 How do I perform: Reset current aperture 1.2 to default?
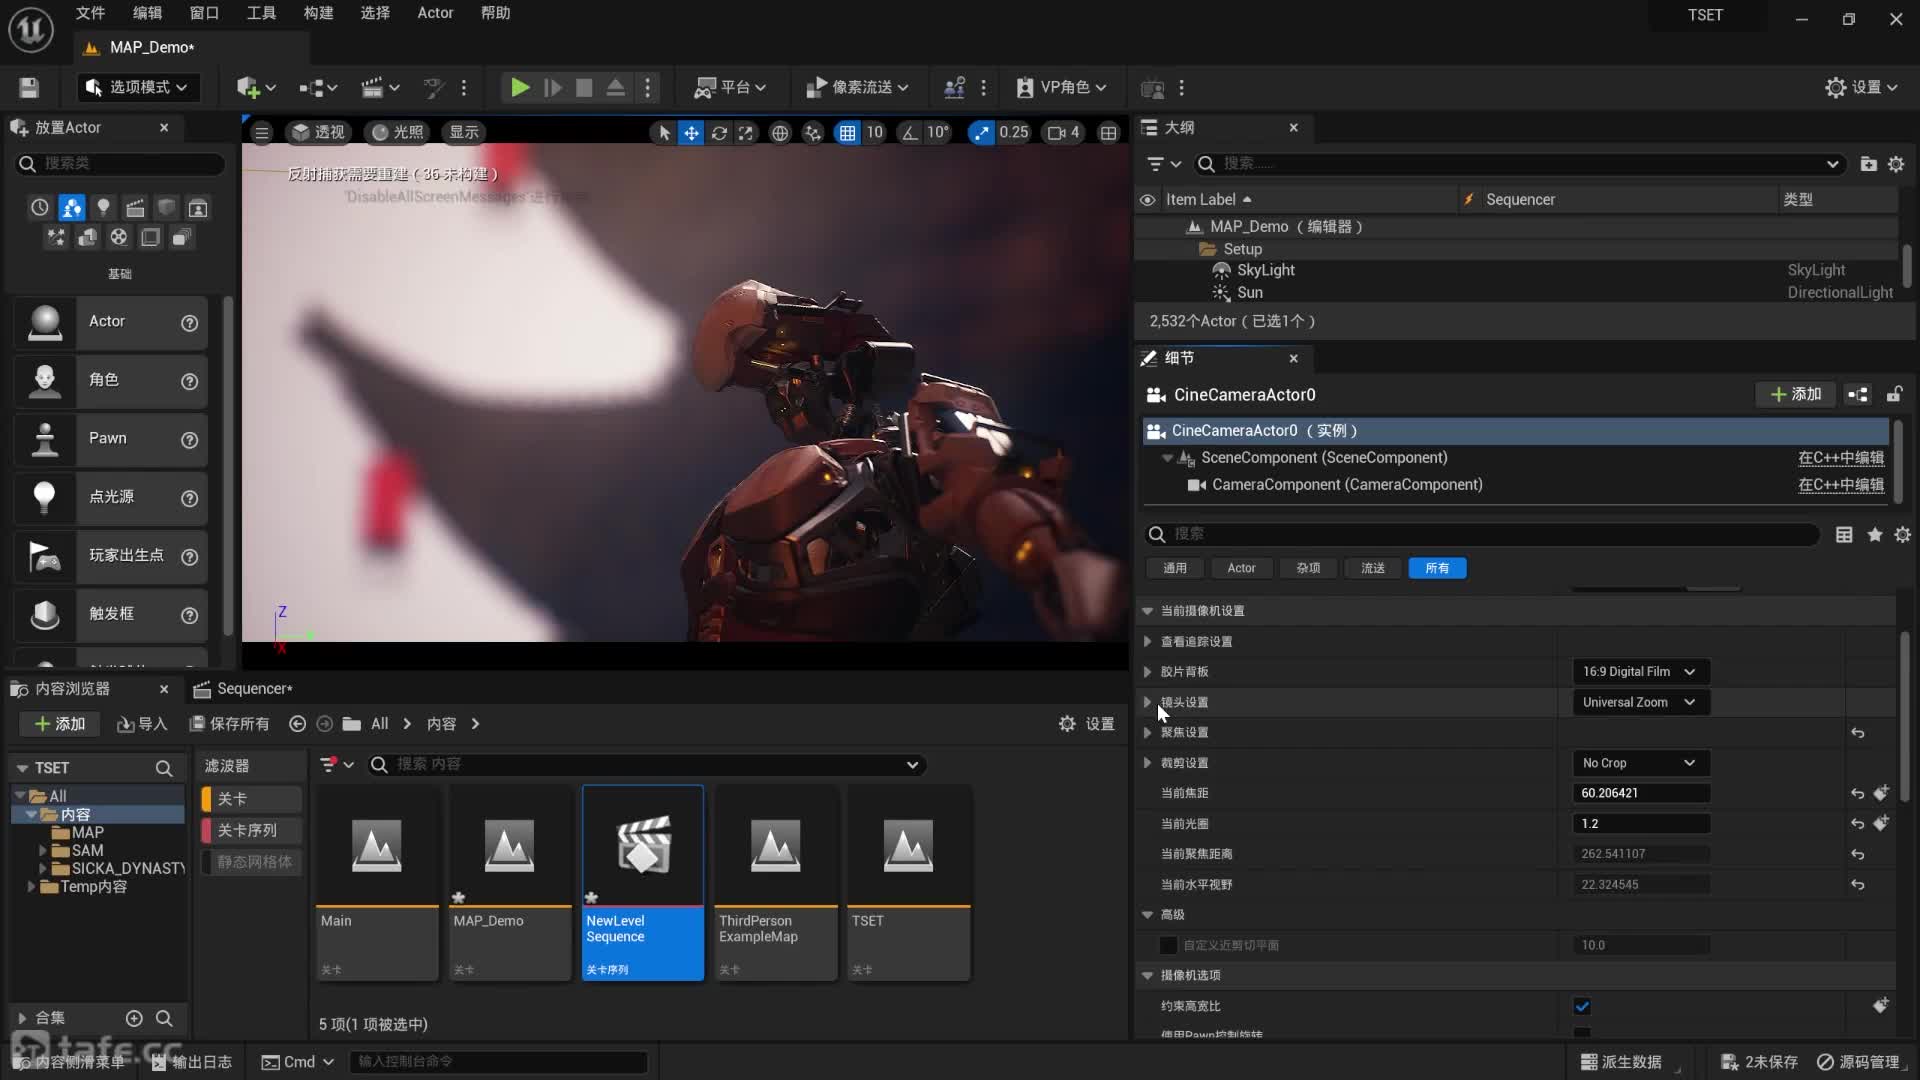click(1857, 824)
